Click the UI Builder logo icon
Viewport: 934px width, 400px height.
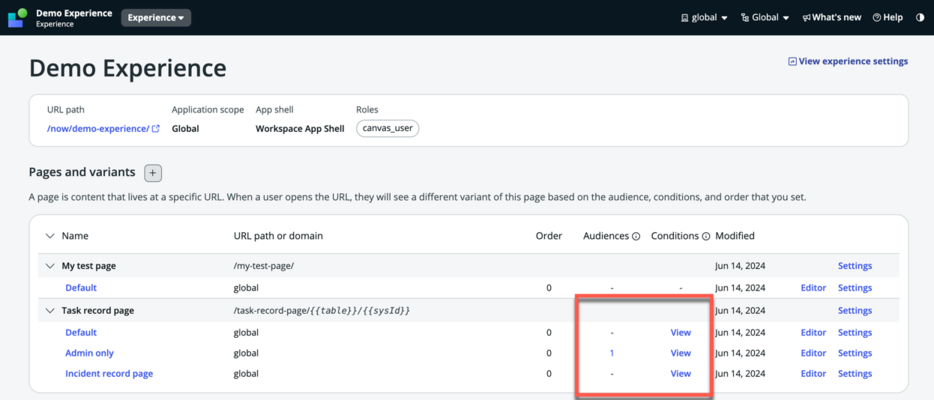[17, 17]
